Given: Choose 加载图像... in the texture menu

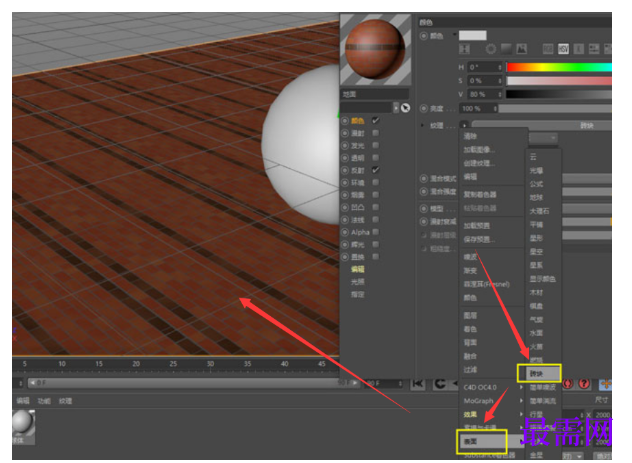Looking at the screenshot, I should (479, 150).
